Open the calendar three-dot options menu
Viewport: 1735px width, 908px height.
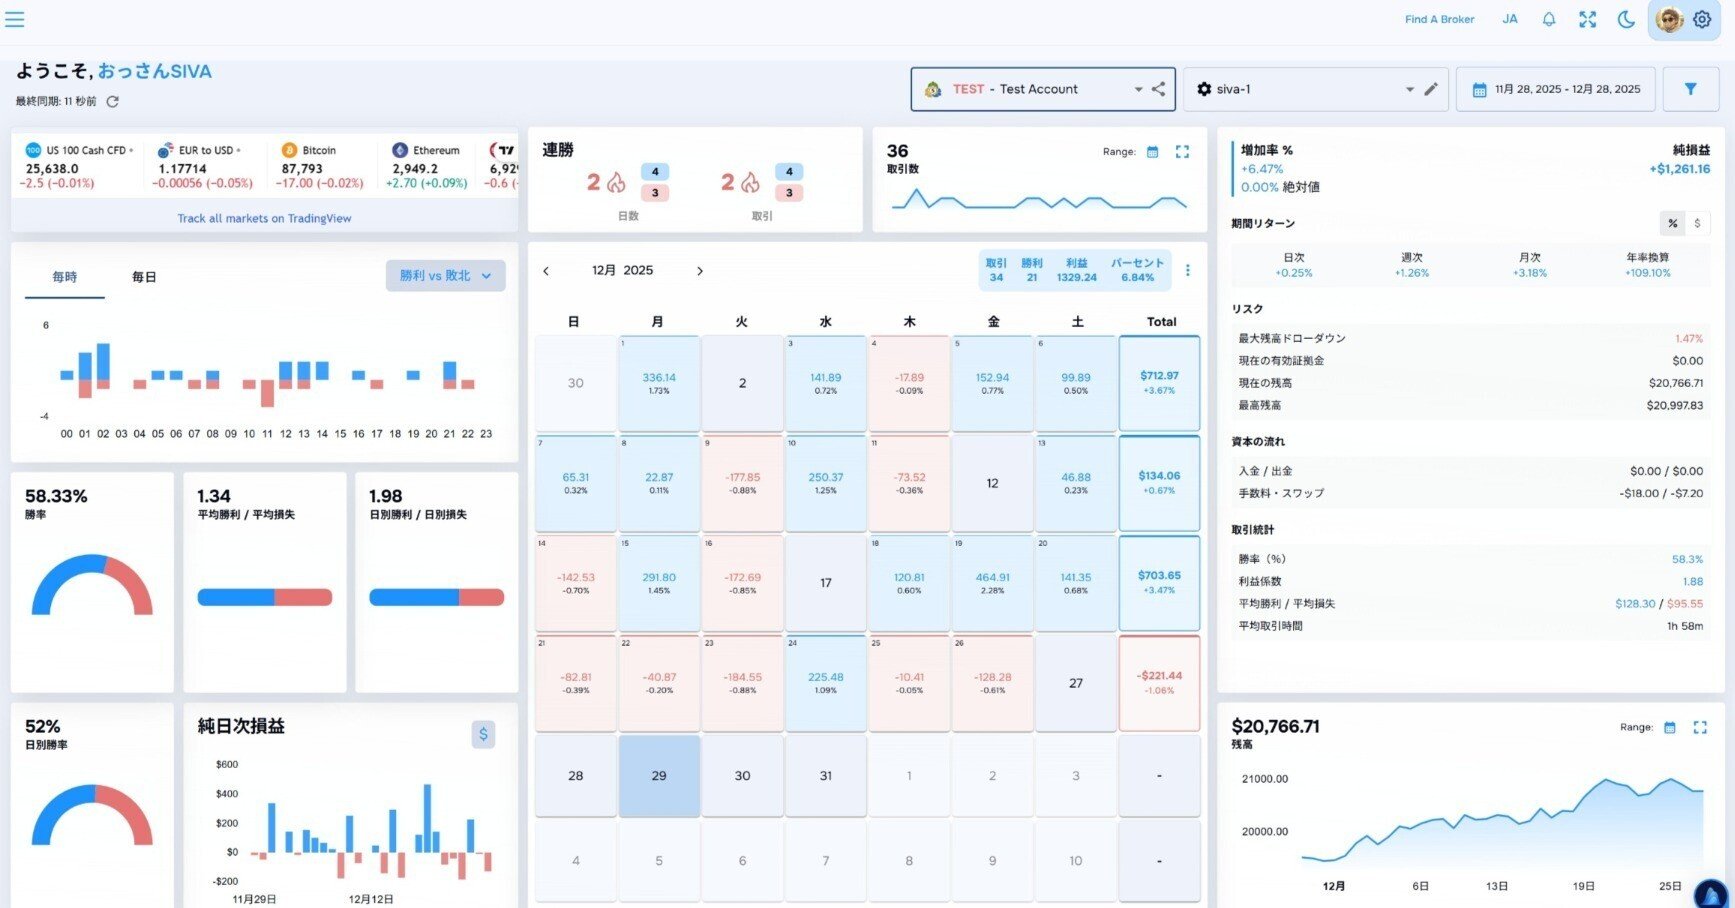pos(1187,270)
